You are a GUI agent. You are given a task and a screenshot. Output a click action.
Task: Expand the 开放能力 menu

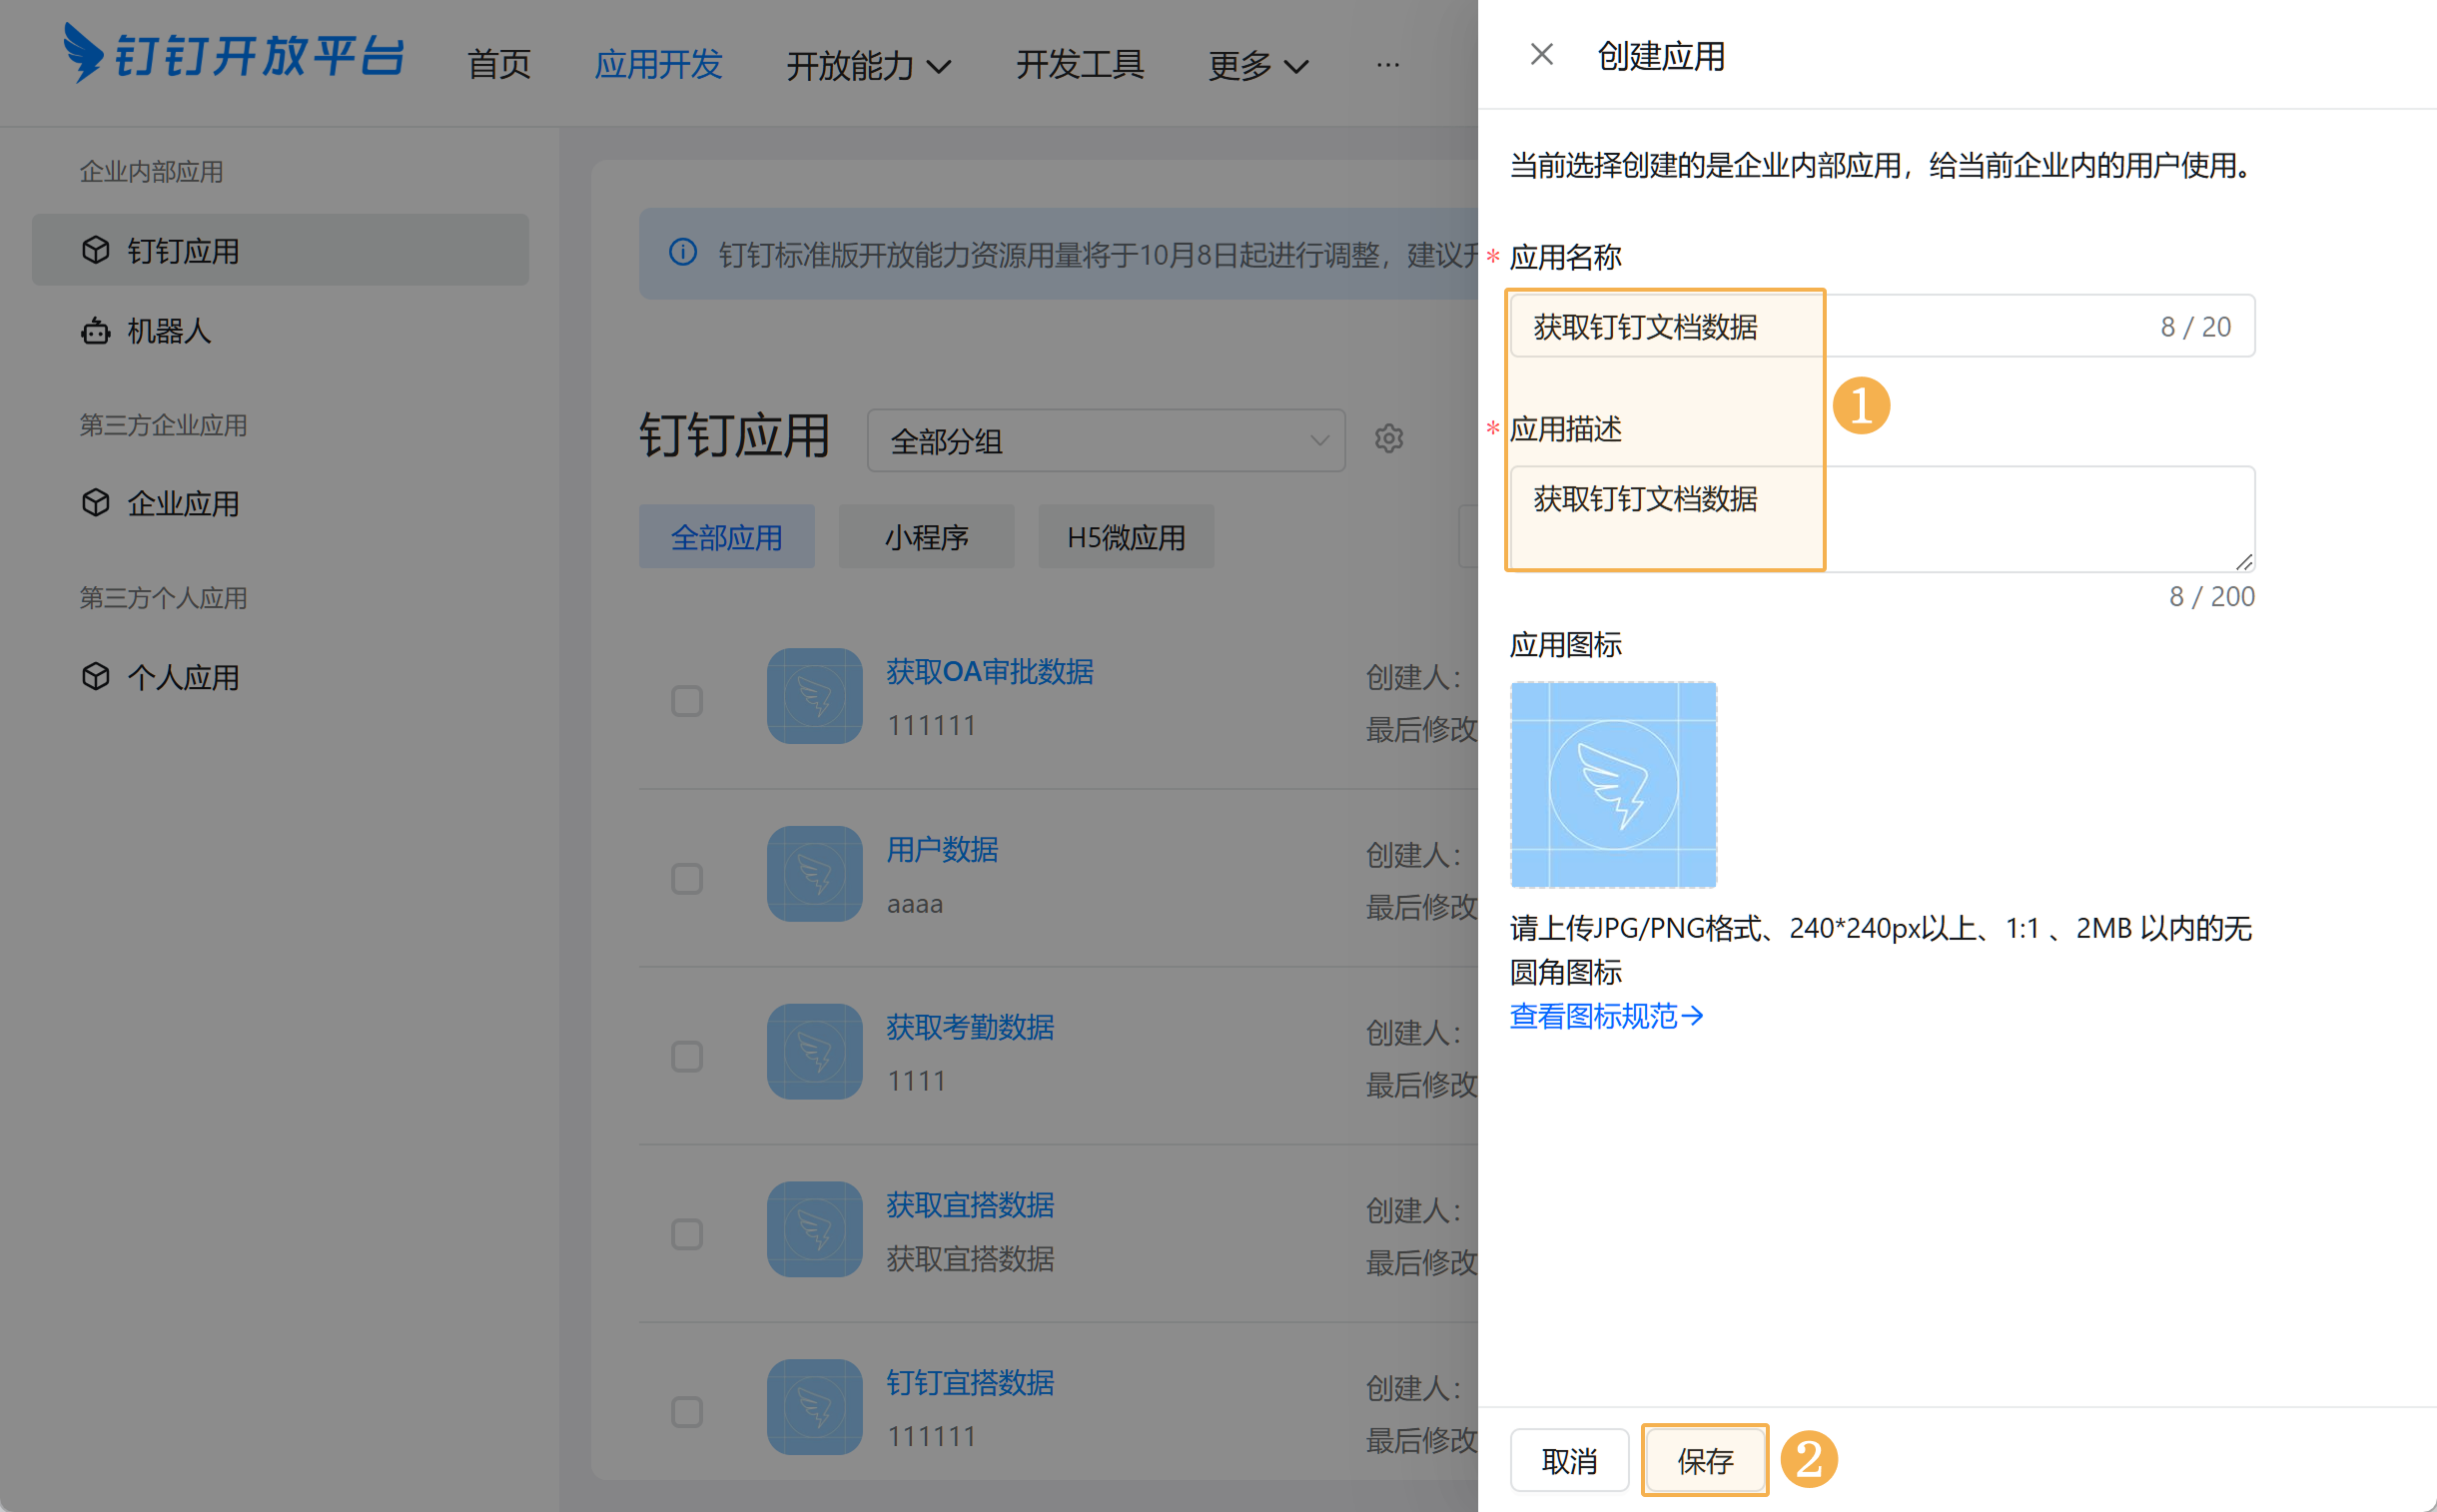coord(867,66)
